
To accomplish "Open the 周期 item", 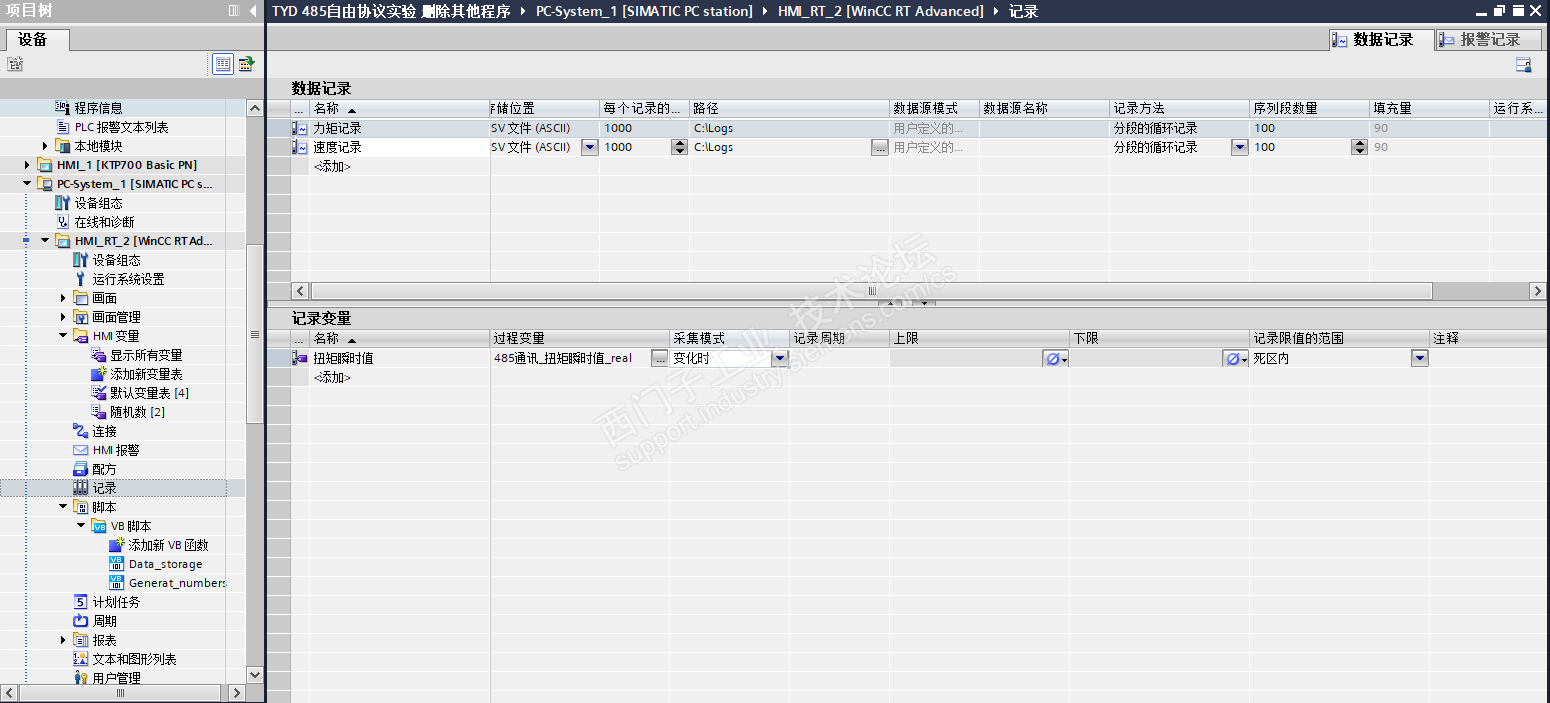I will [104, 621].
